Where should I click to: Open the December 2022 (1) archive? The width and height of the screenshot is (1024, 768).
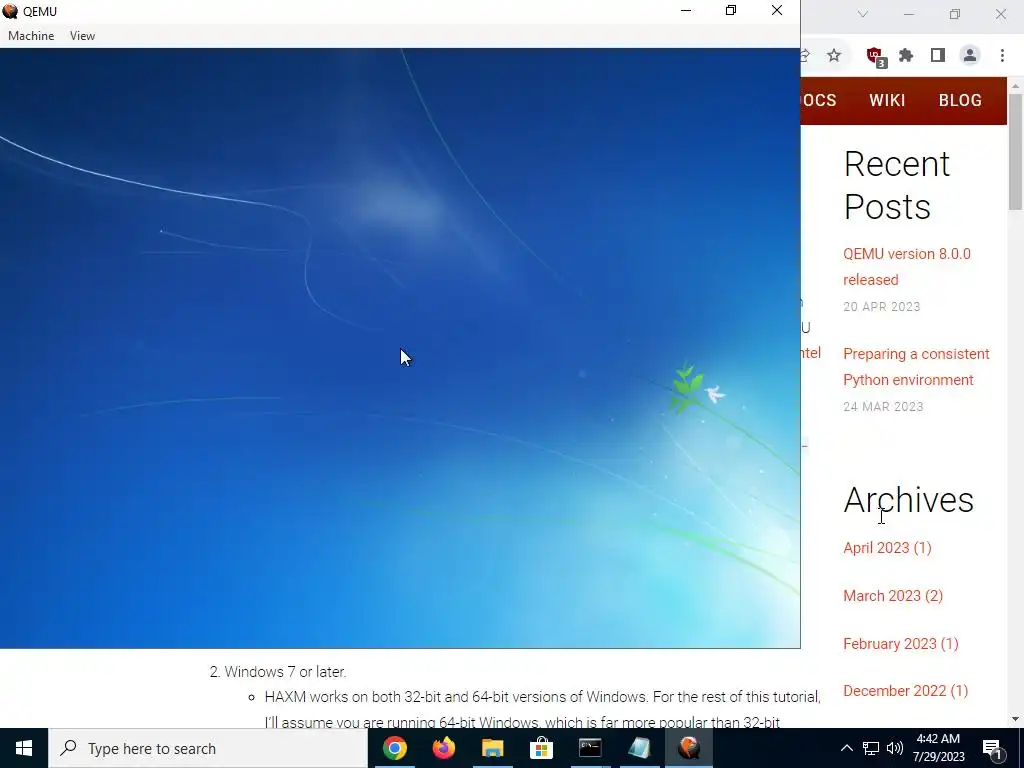coord(905,691)
